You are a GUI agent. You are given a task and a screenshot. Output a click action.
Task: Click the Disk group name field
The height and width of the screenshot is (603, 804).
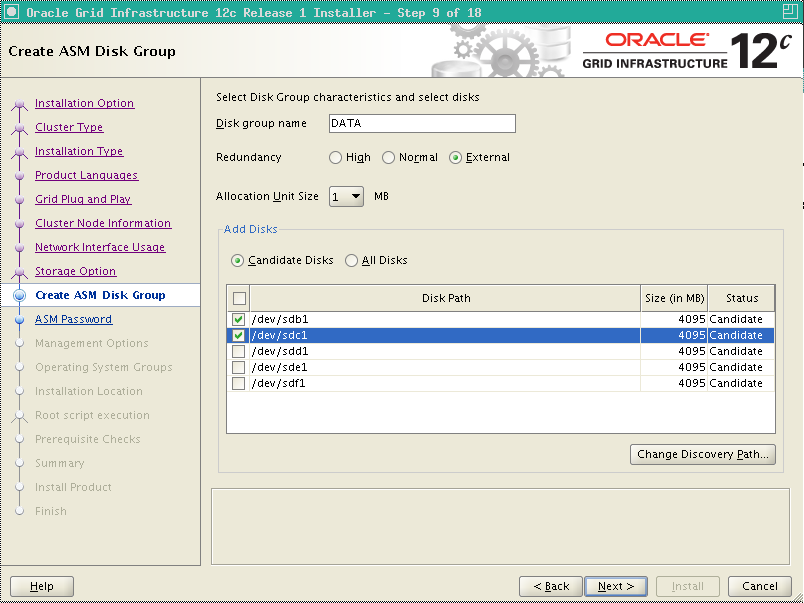coord(422,124)
